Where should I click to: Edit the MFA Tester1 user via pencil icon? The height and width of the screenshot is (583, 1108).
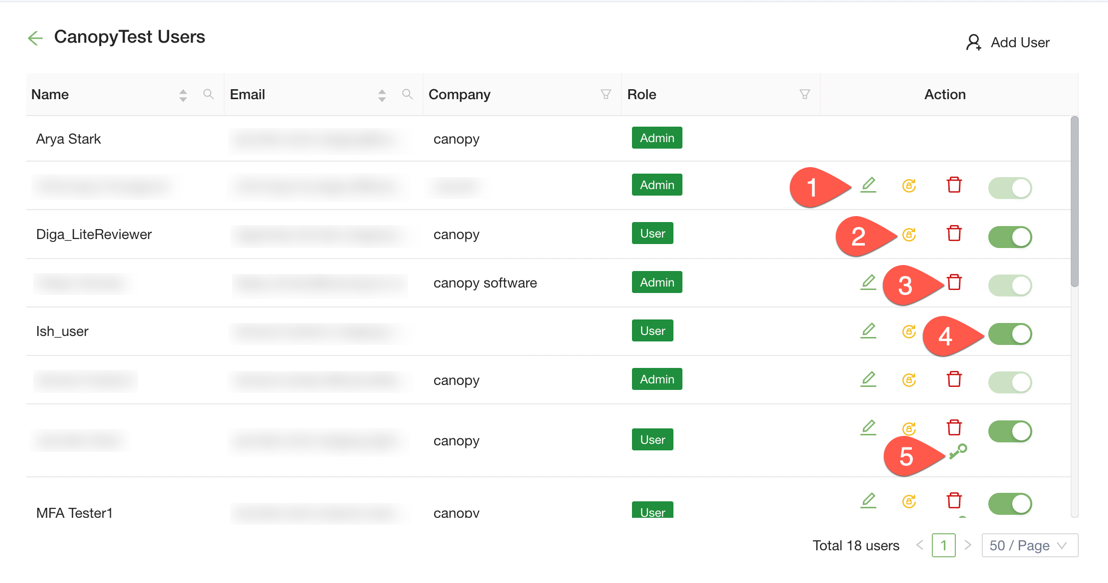point(868,500)
